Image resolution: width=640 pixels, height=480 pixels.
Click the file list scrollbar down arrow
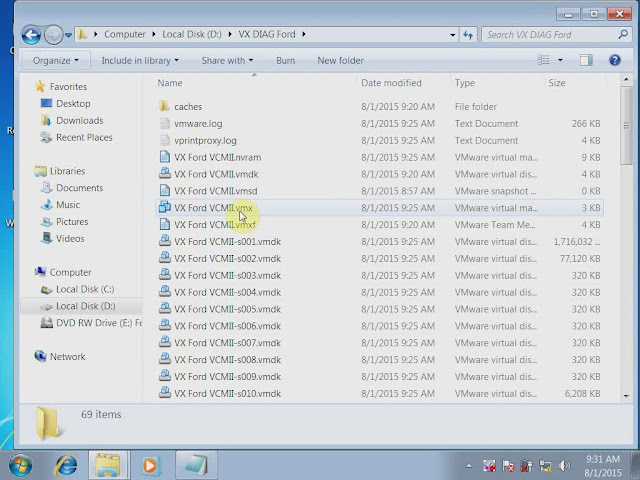pos(626,396)
